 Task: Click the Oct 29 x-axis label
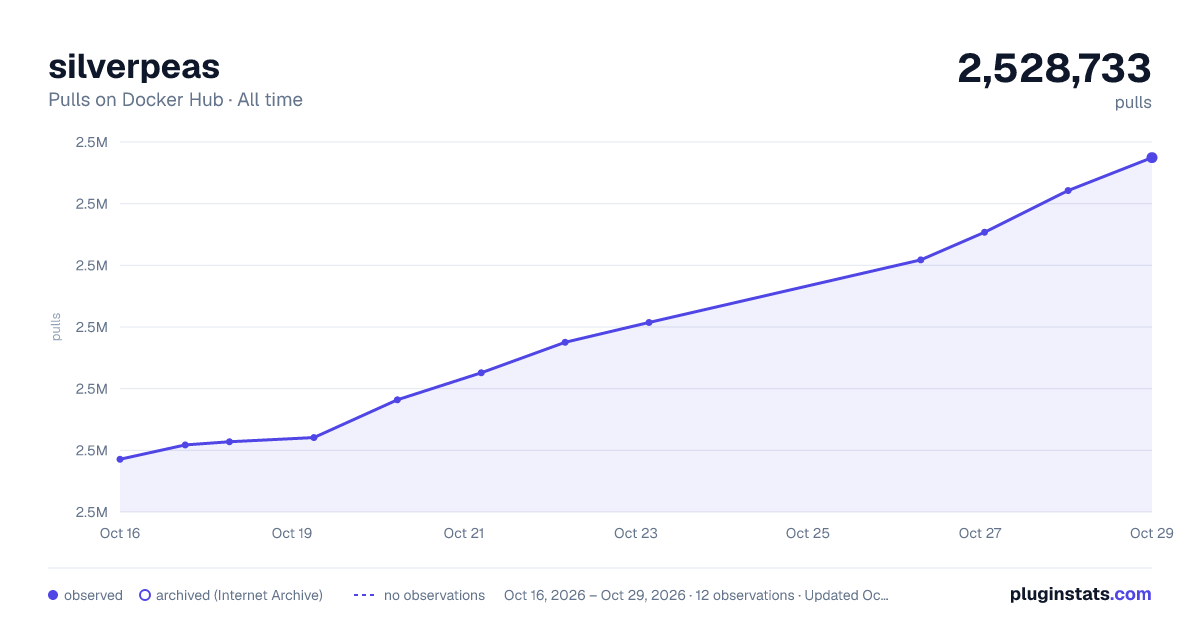[1150, 533]
